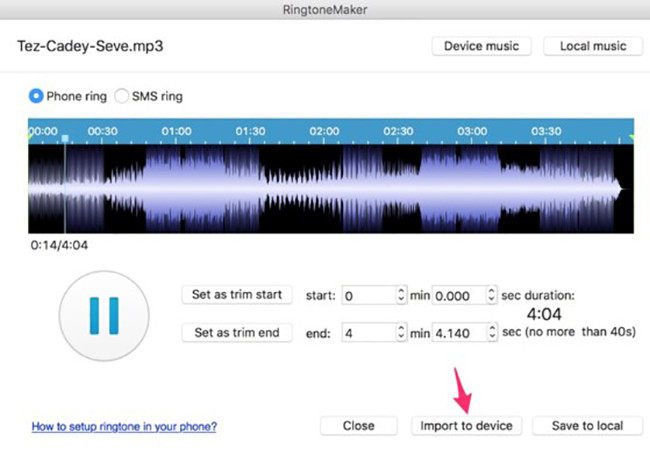Click the end minutes stepper arrows

pyautogui.click(x=401, y=334)
